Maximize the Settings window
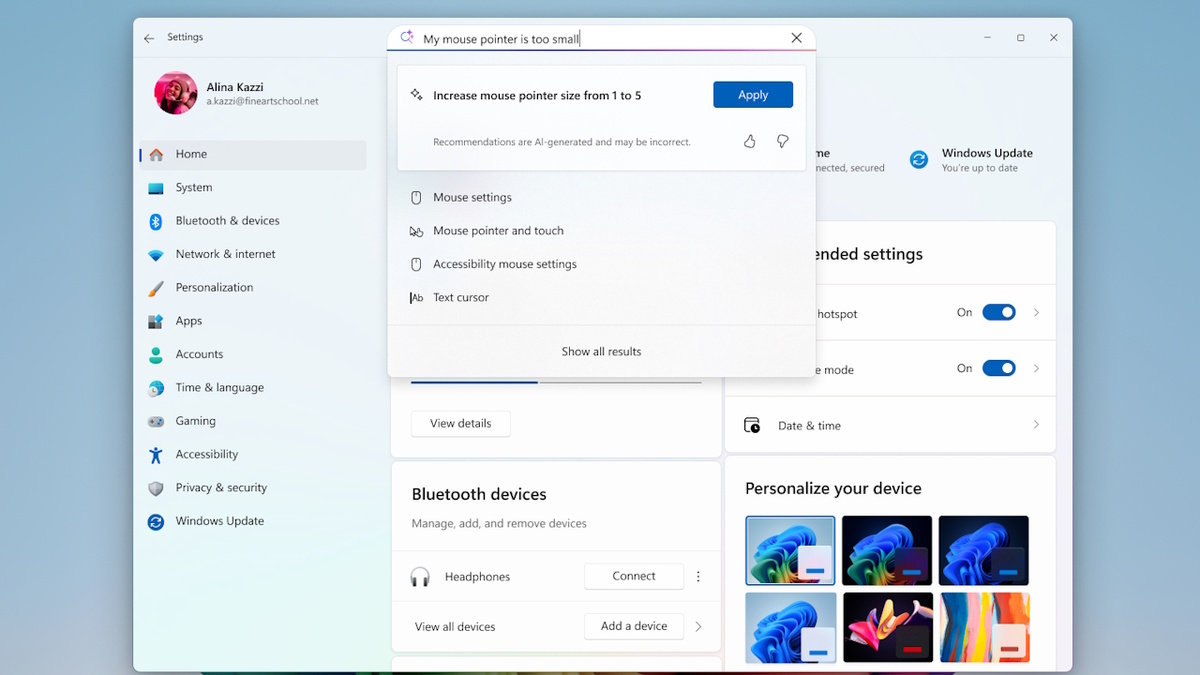This screenshot has width=1200, height=675. pyautogui.click(x=1020, y=38)
